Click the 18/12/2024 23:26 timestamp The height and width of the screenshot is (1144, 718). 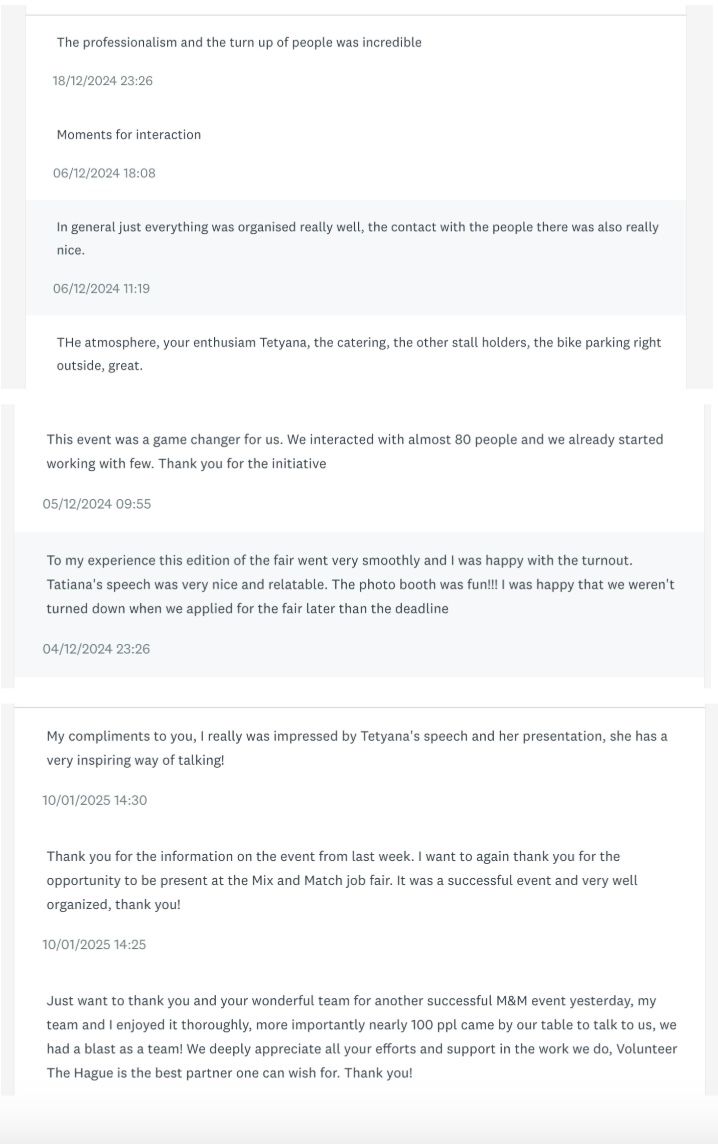(x=103, y=81)
